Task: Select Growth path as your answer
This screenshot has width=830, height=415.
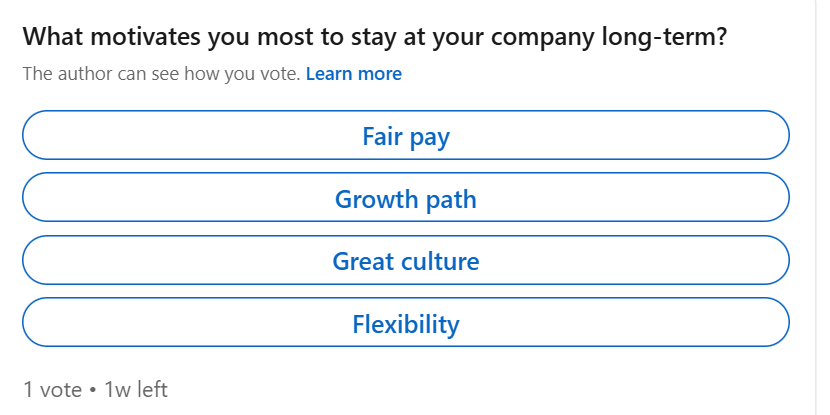Action: 406,198
